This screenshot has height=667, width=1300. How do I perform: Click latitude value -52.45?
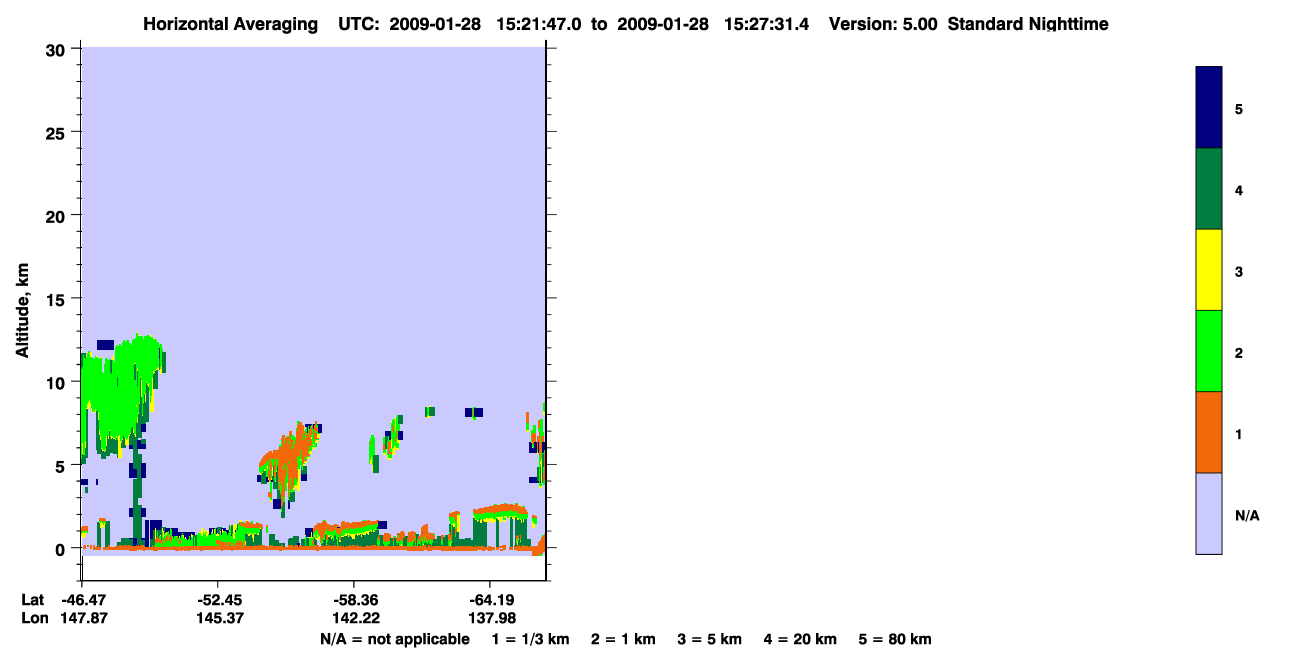(x=218, y=600)
